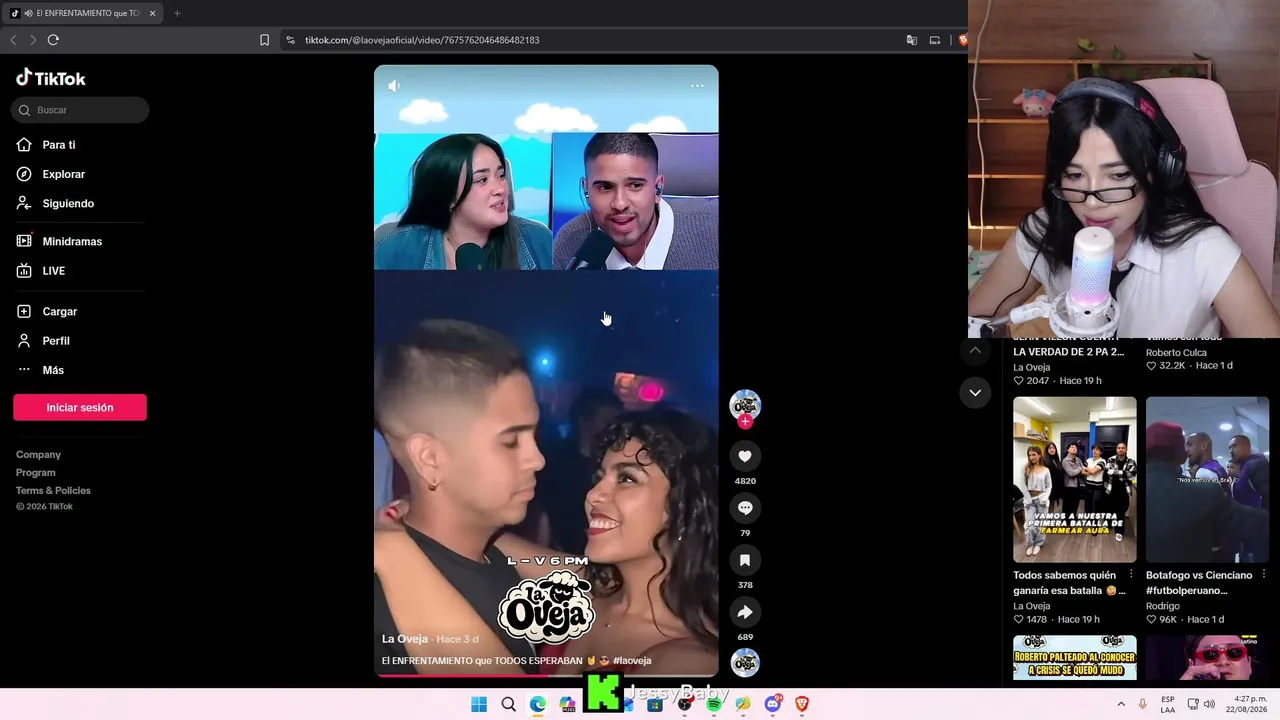
Task: Reload the TikTok page
Action: [53, 40]
